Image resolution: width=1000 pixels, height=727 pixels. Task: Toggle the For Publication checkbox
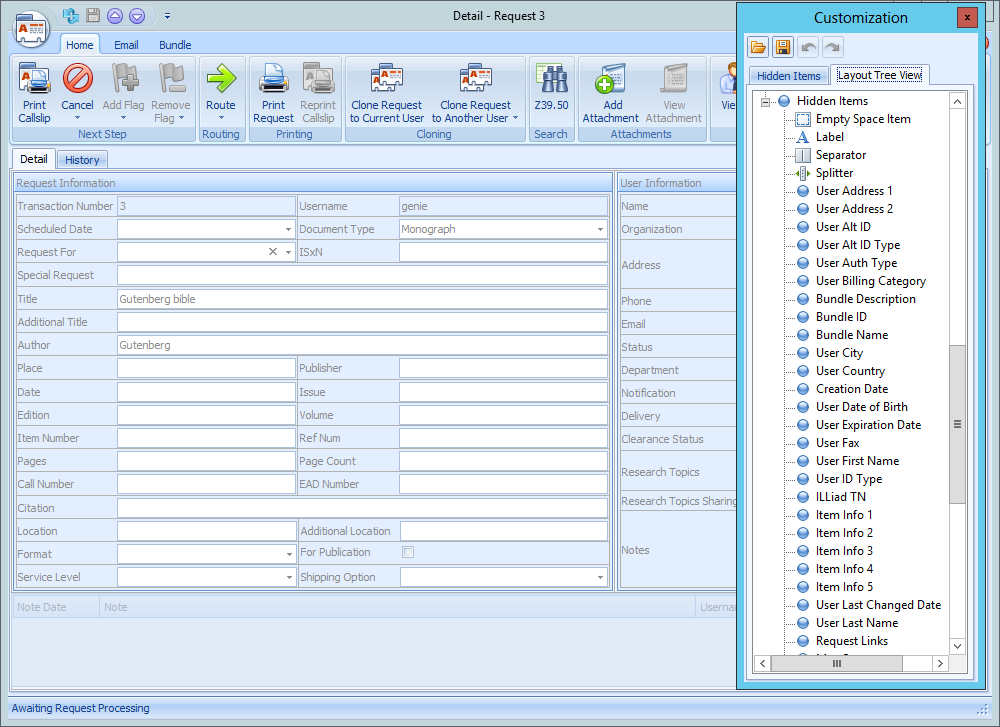click(408, 552)
